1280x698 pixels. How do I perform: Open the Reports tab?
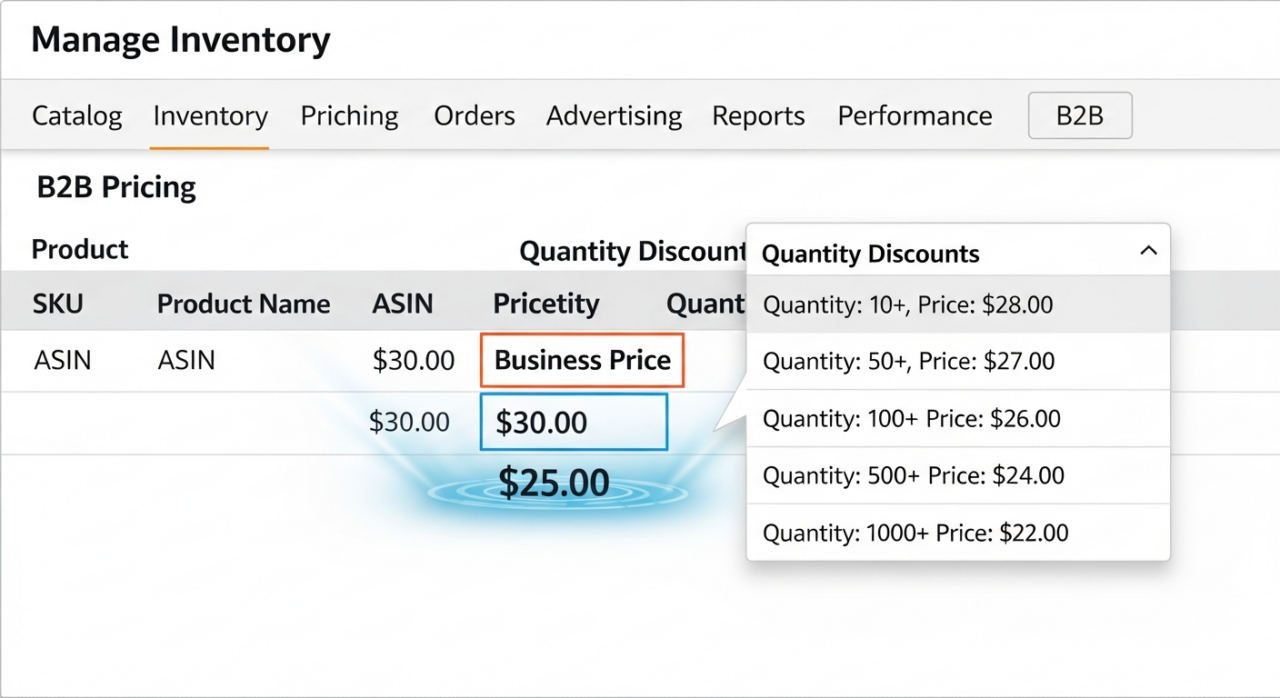coord(758,116)
